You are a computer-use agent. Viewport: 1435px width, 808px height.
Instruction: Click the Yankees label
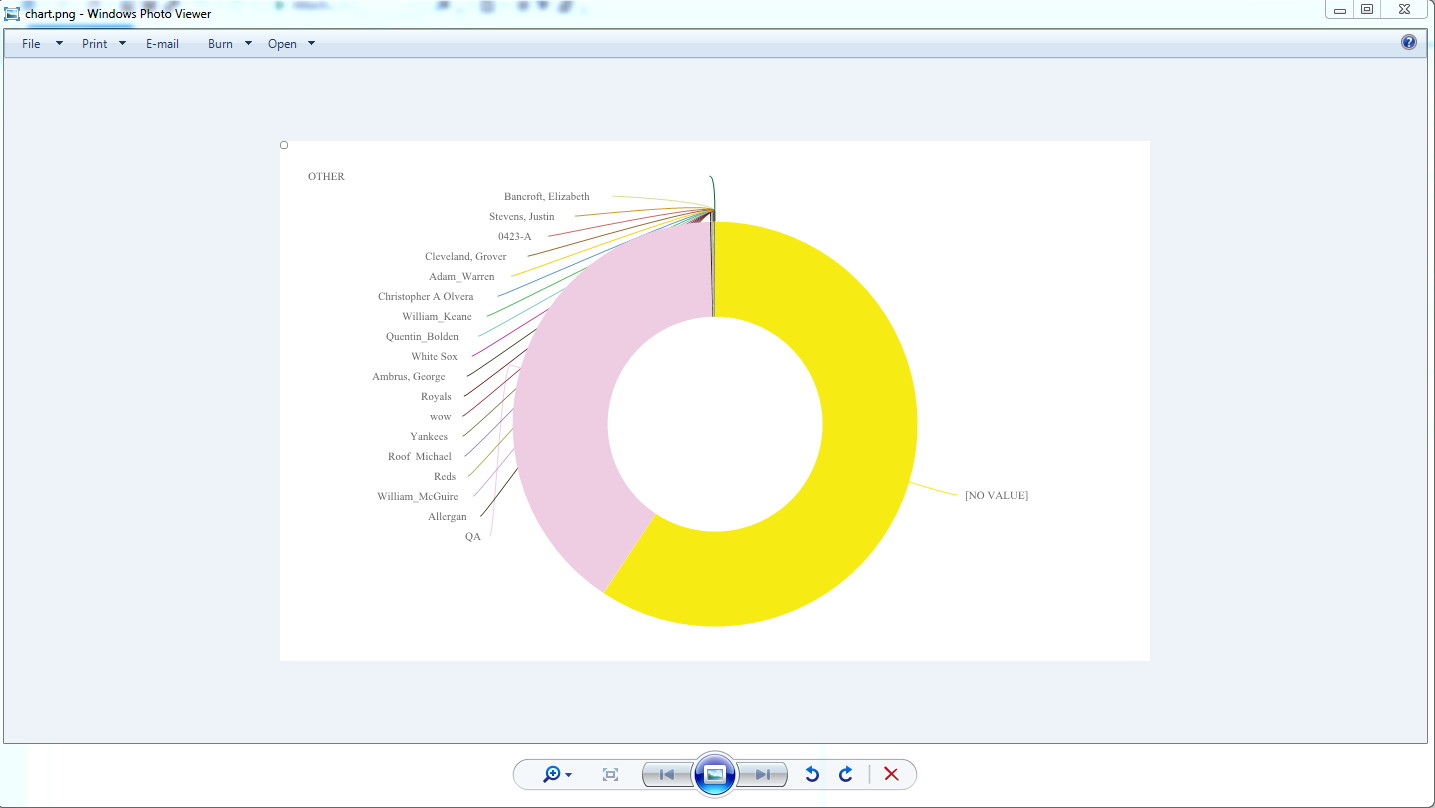coord(429,436)
